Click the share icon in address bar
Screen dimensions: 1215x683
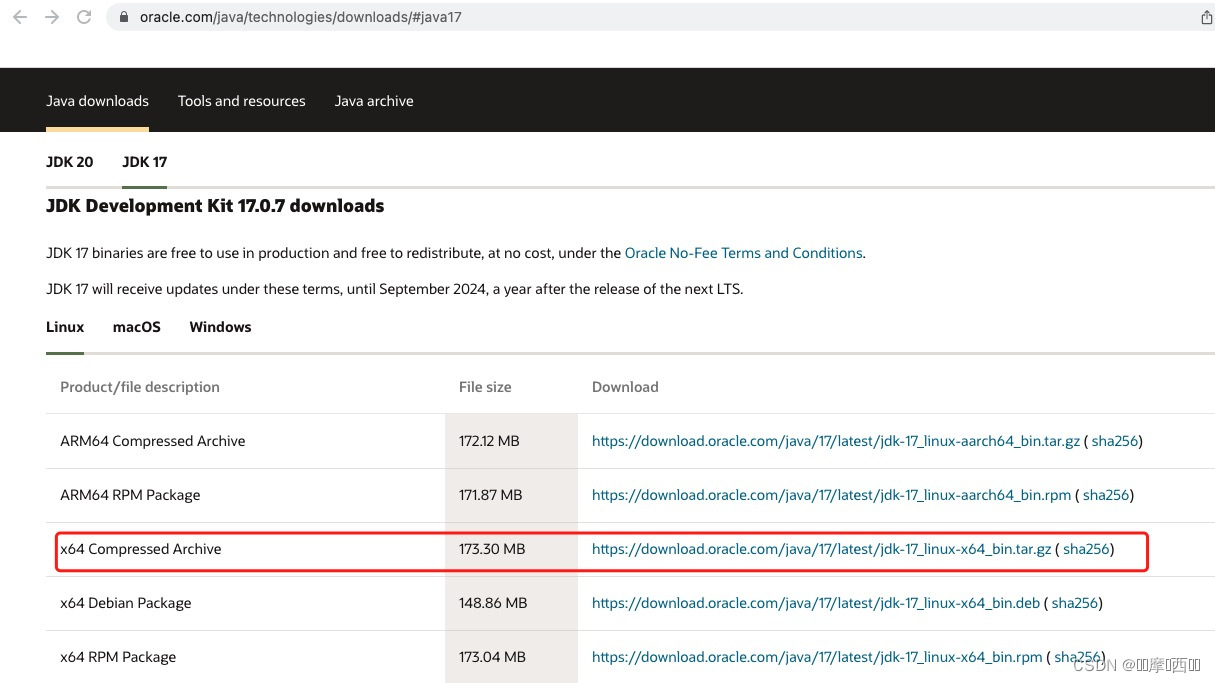coord(1206,17)
